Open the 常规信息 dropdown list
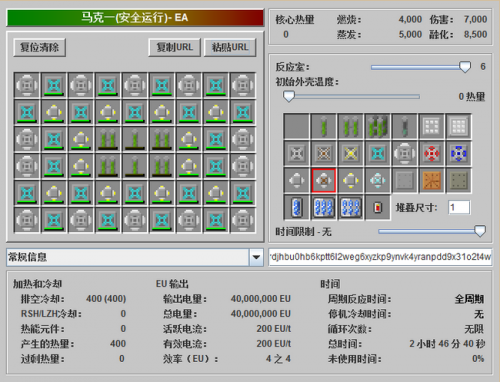 tap(256, 257)
